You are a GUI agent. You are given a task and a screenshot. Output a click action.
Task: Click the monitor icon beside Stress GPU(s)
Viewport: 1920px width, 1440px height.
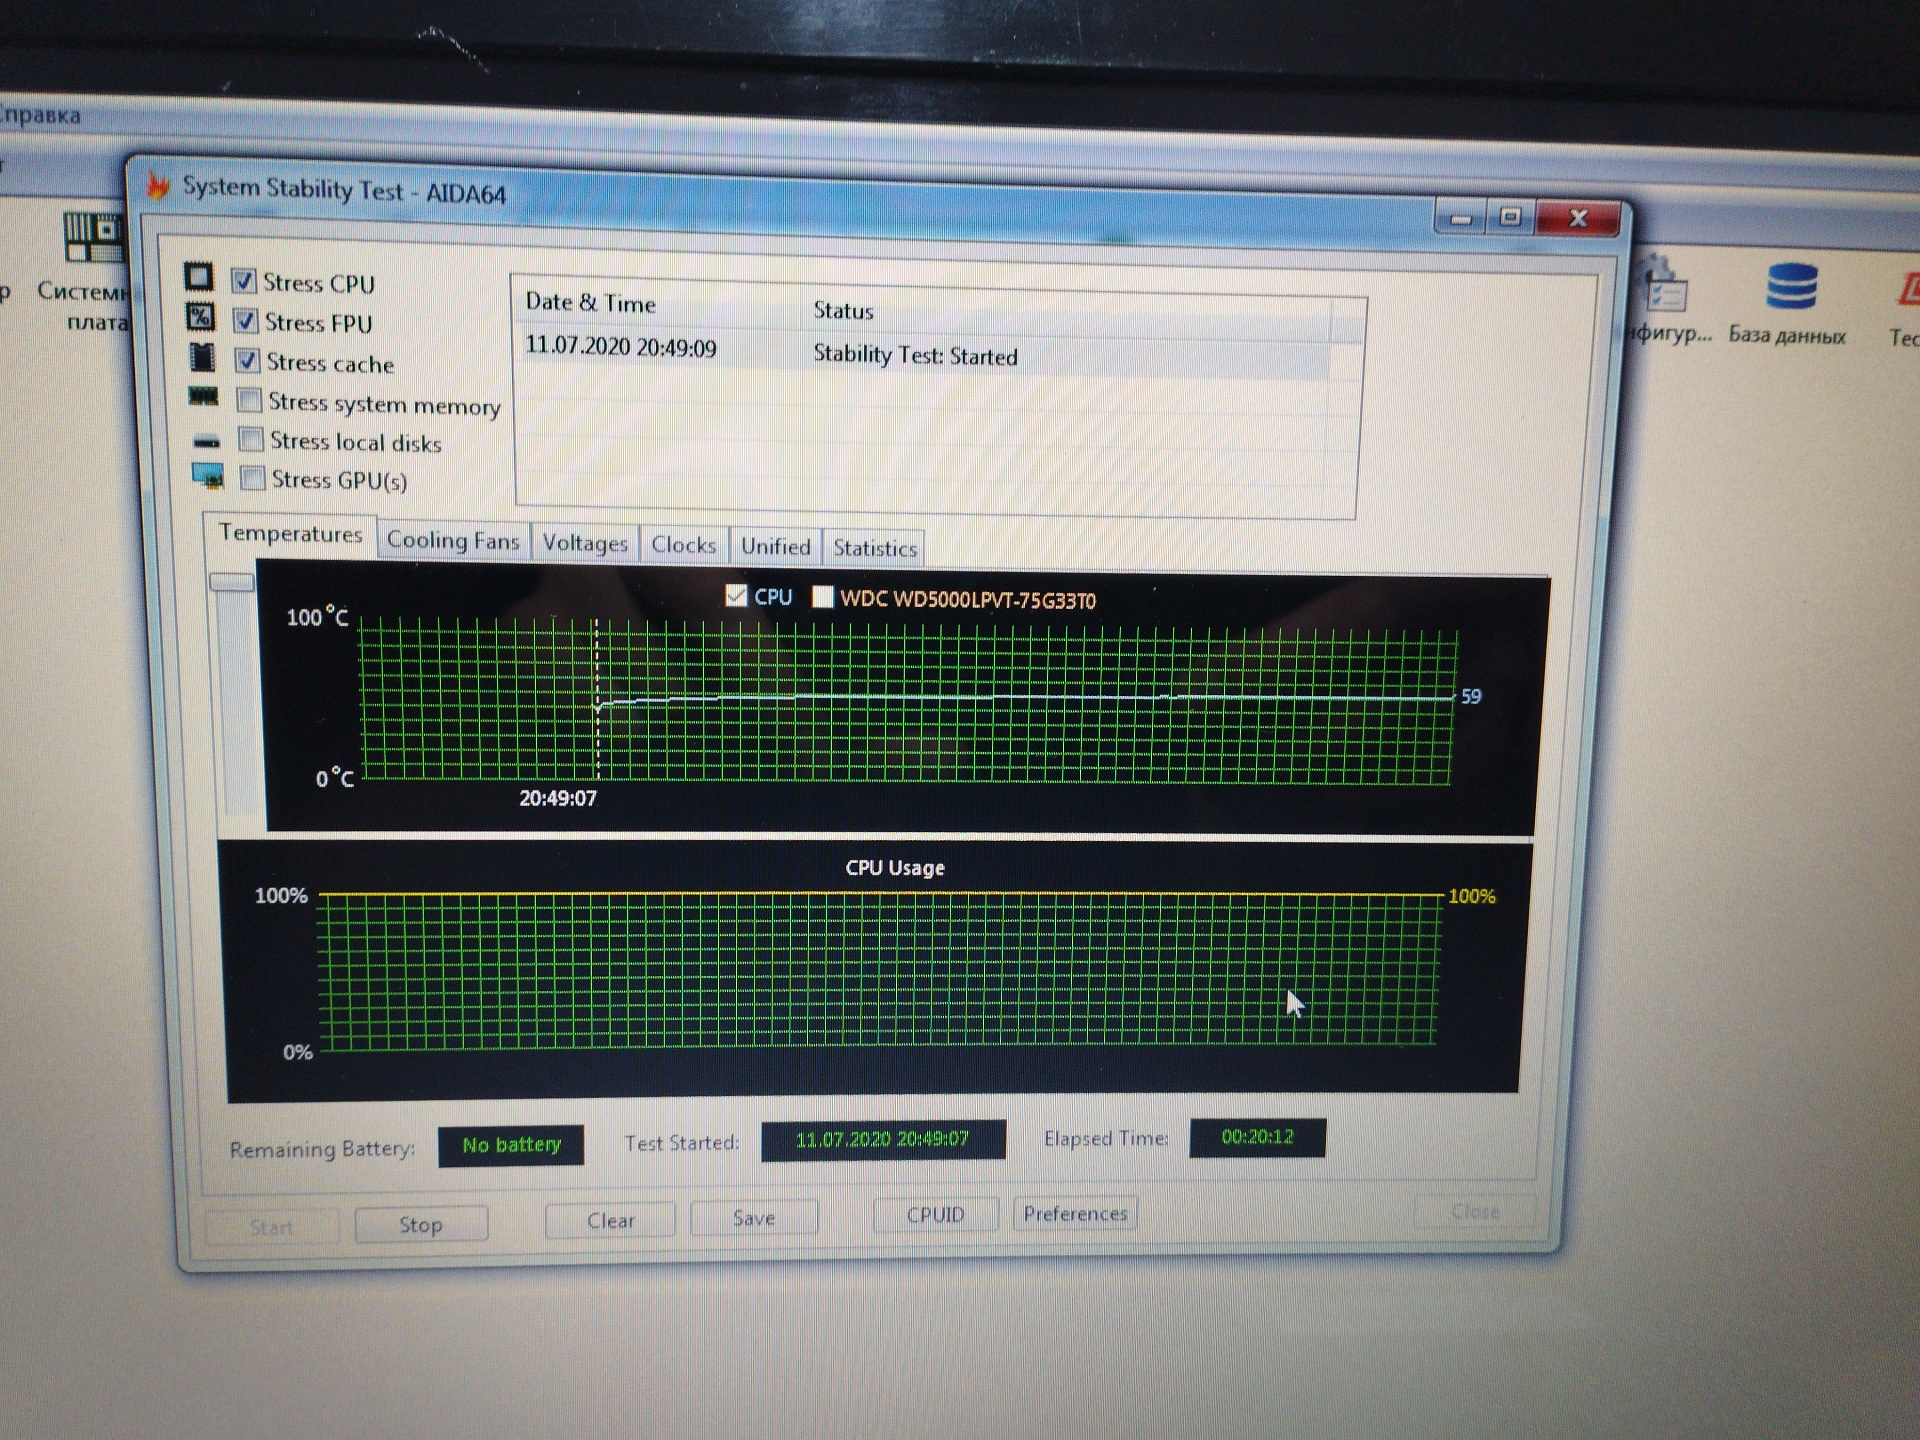pos(208,477)
